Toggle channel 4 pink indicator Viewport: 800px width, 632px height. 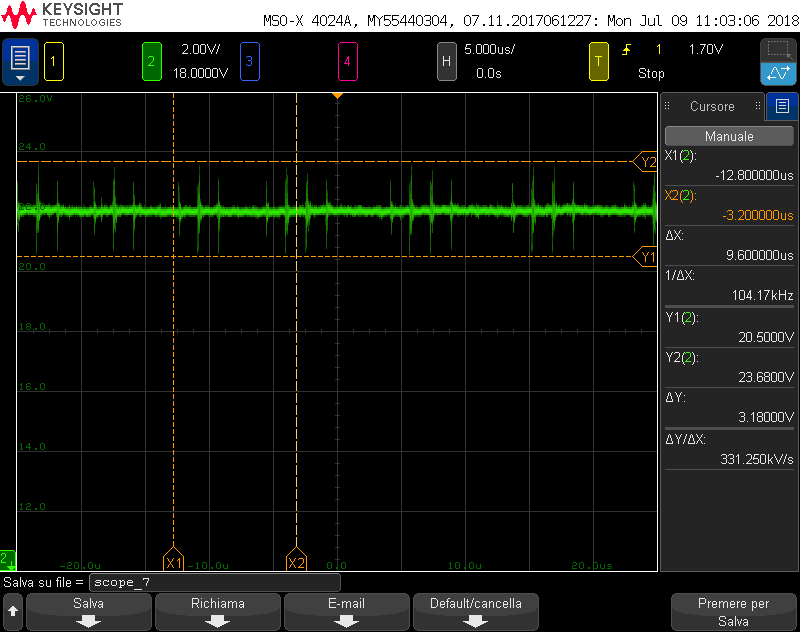coord(347,62)
